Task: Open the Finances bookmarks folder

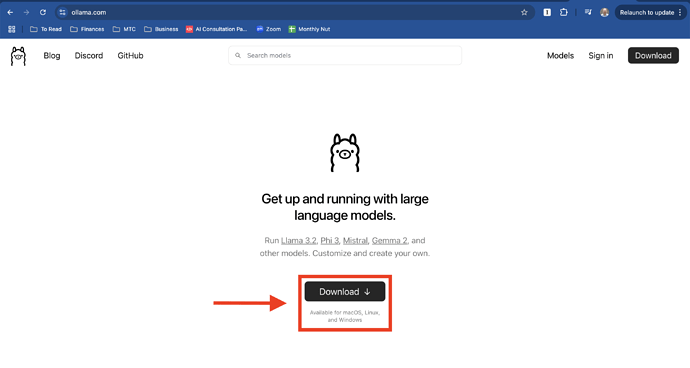Action: [87, 29]
